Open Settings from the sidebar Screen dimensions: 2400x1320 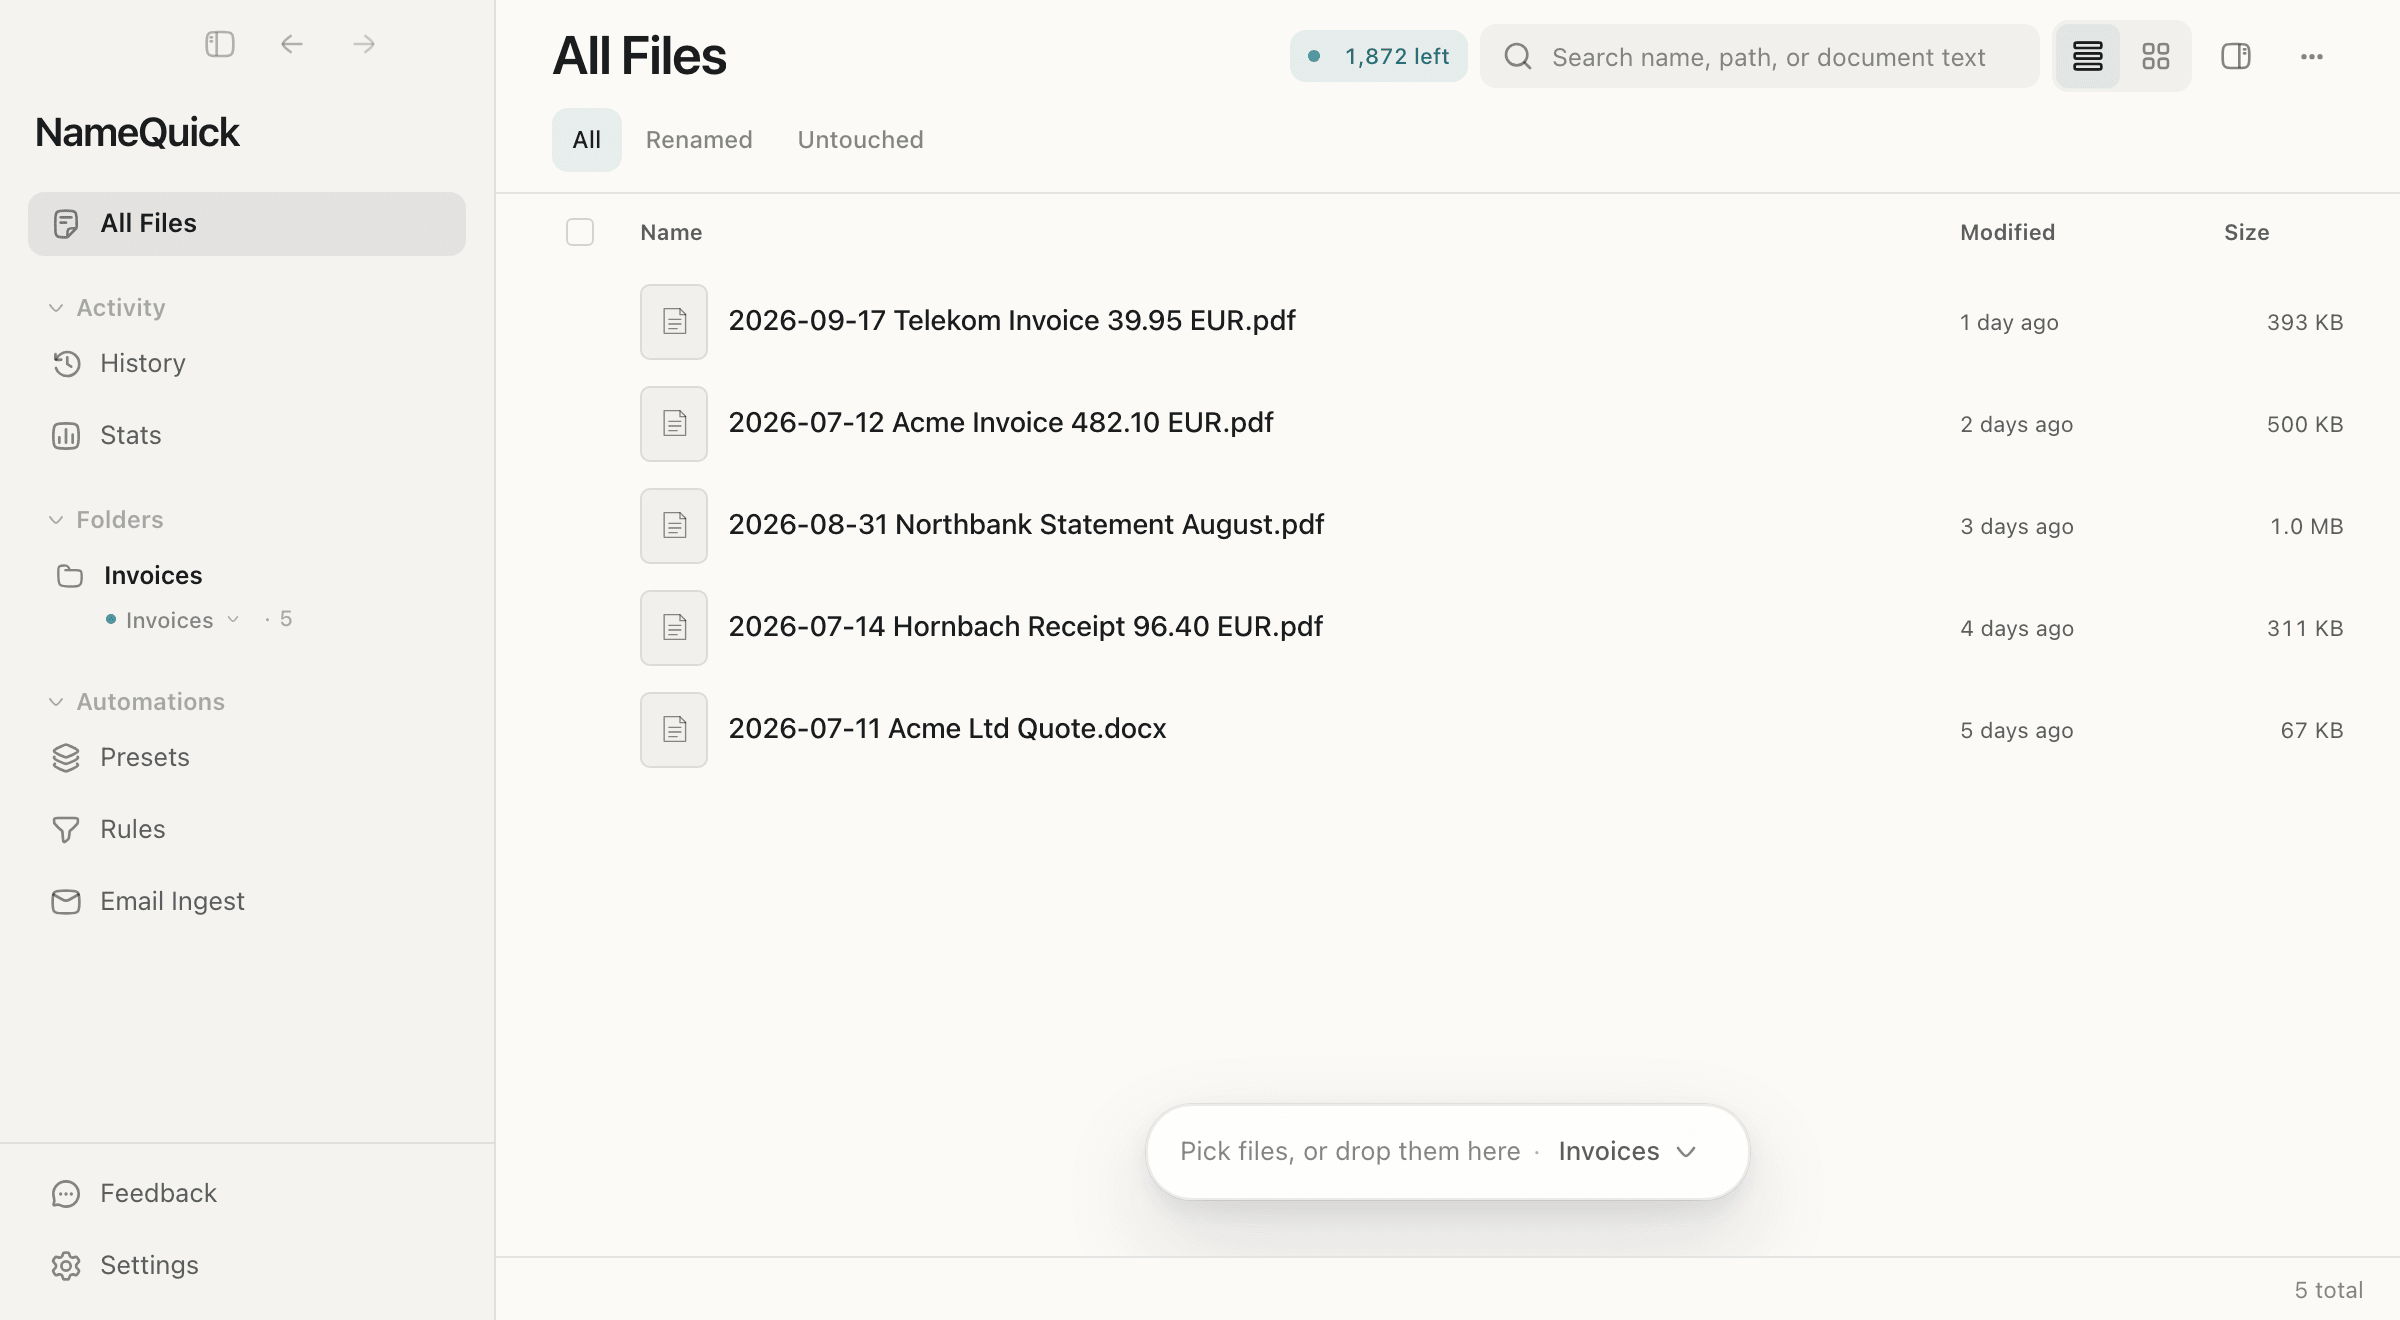click(247, 1266)
